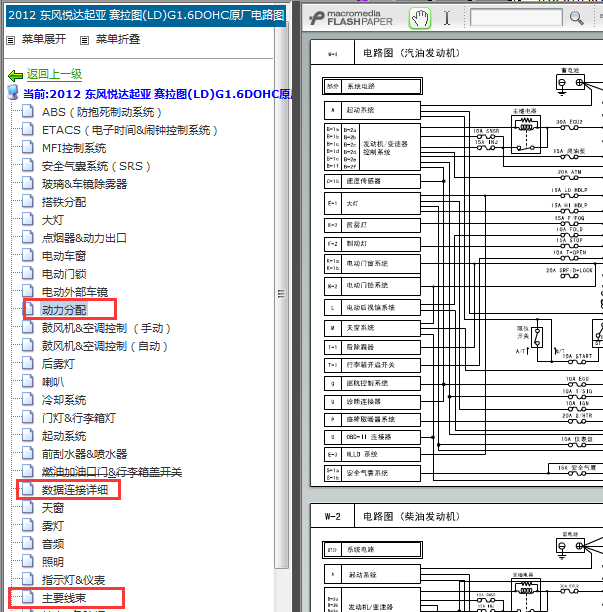Select the 动力分配 item
The image size is (603, 612).
tap(64, 310)
